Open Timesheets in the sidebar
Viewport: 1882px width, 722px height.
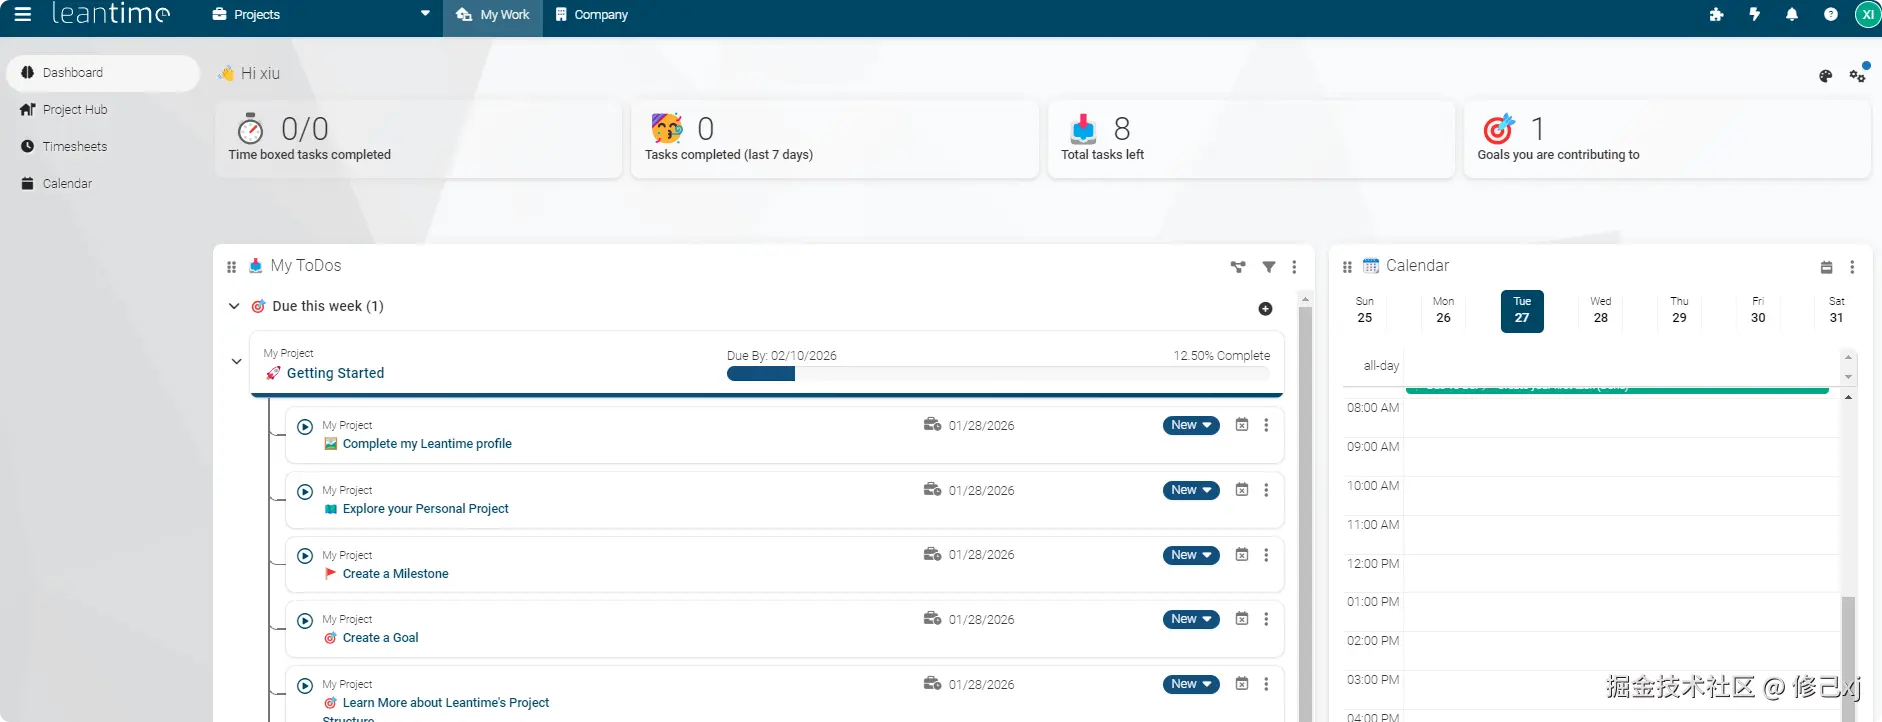click(74, 147)
